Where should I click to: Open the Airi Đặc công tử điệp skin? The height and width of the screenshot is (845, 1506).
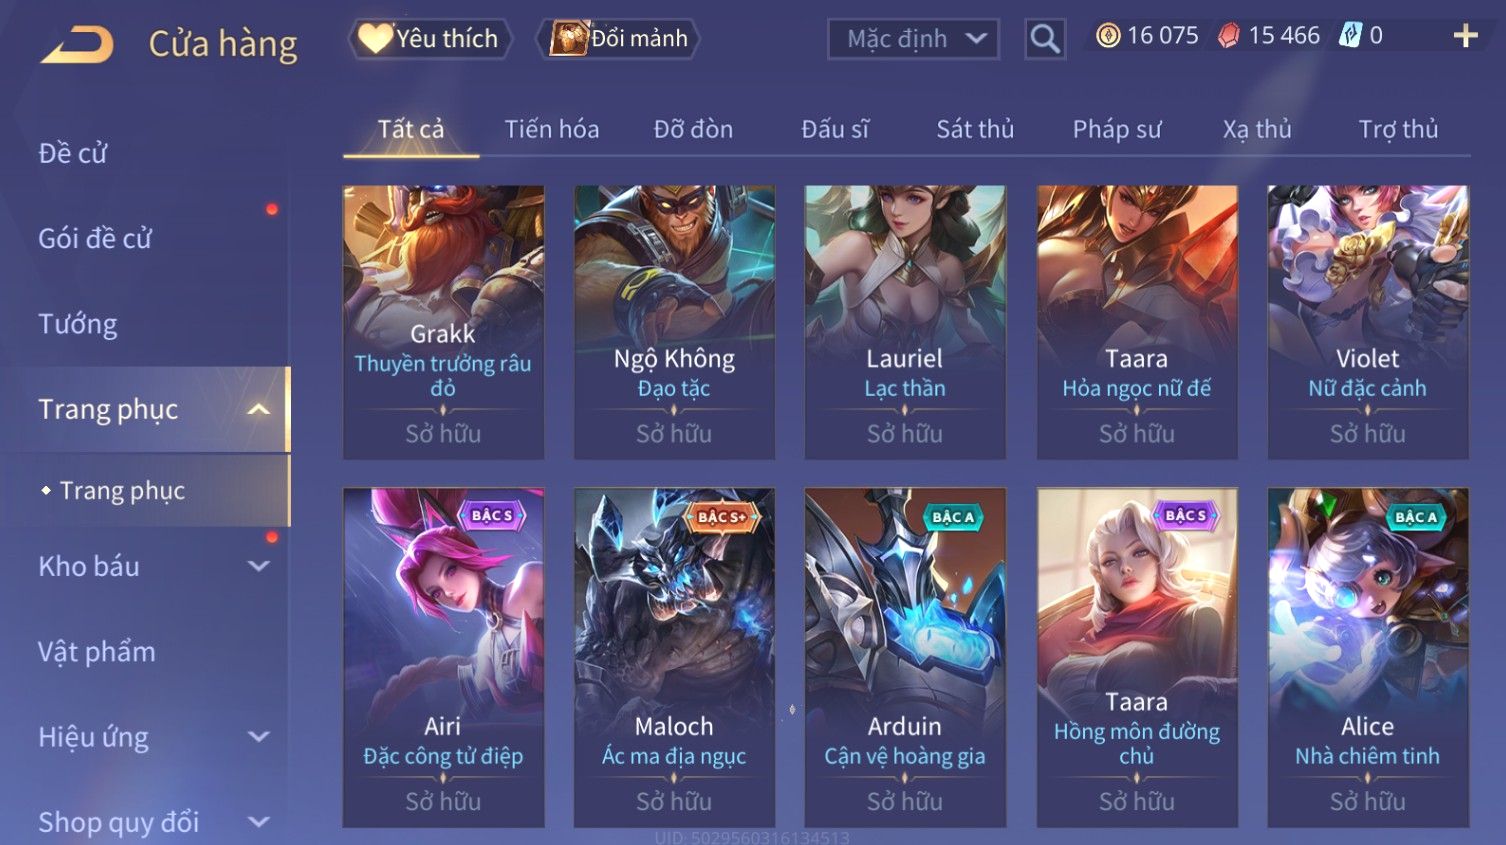click(443, 657)
